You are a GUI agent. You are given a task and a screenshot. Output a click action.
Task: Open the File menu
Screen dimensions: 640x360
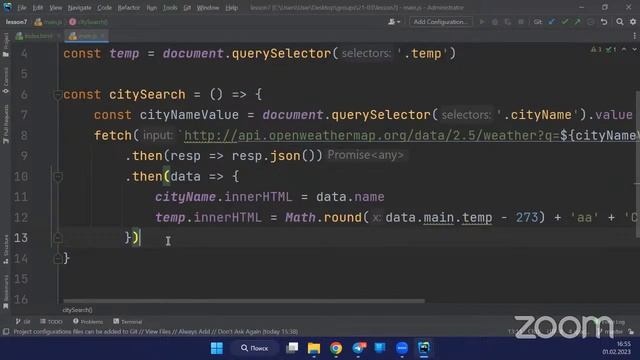tap(22, 8)
